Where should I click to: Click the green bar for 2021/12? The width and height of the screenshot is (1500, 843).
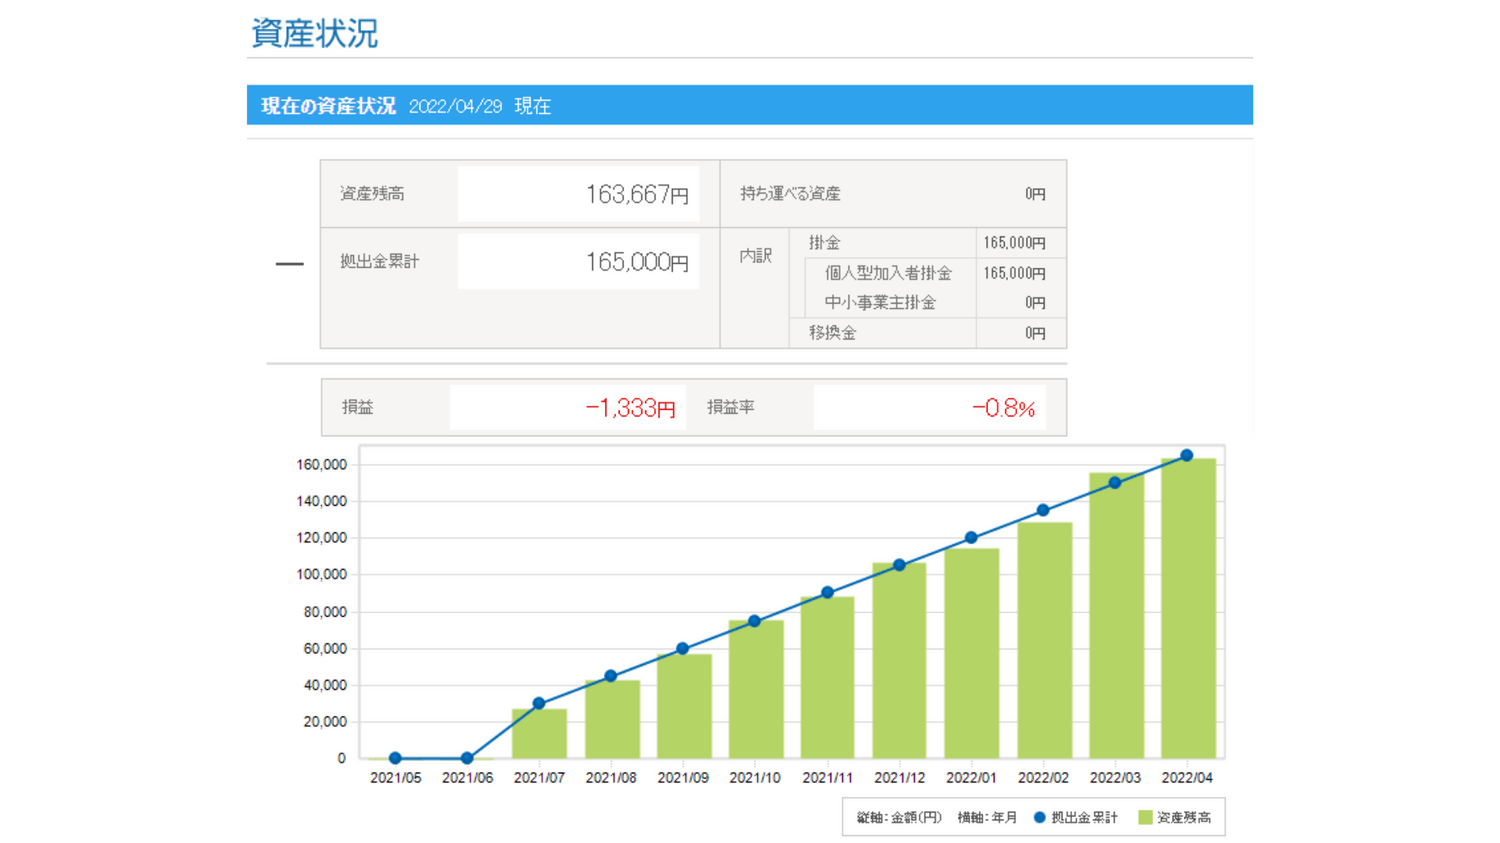(900, 660)
